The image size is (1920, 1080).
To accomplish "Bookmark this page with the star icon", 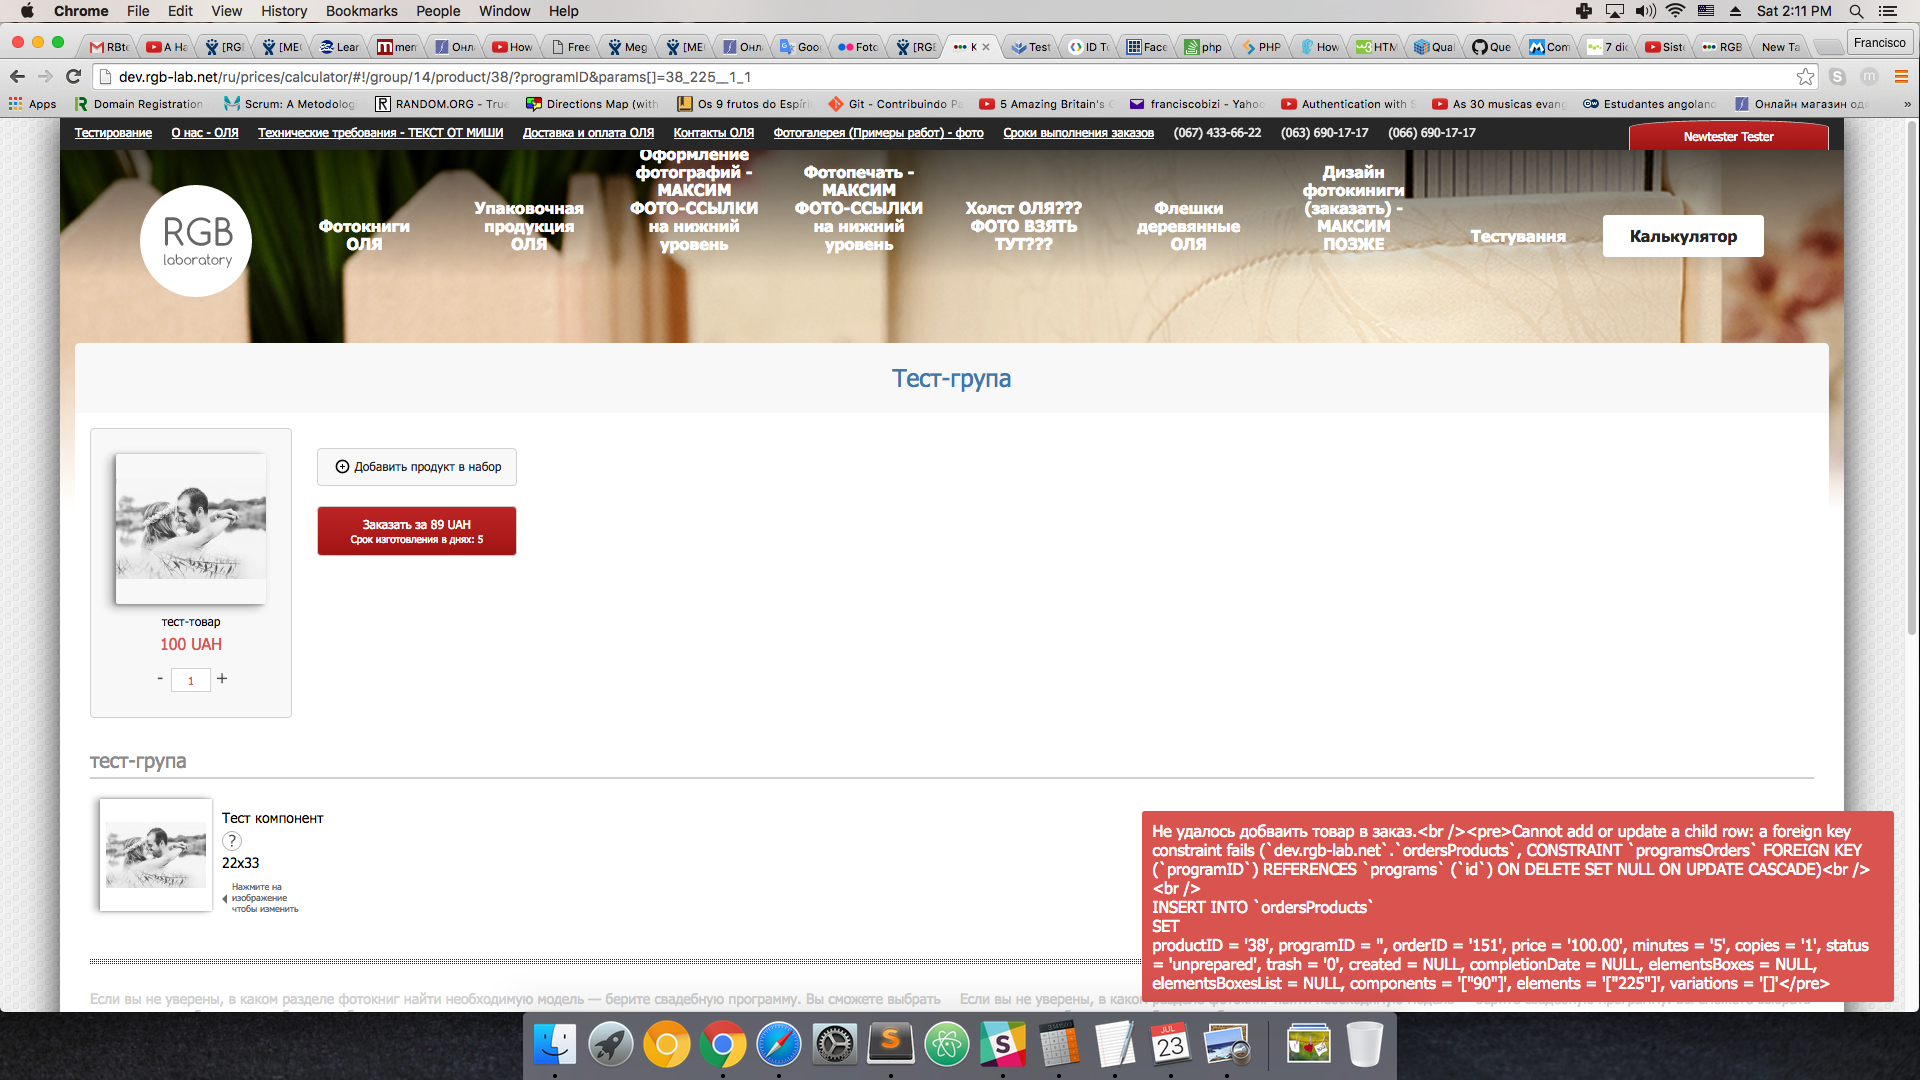I will click(1805, 77).
